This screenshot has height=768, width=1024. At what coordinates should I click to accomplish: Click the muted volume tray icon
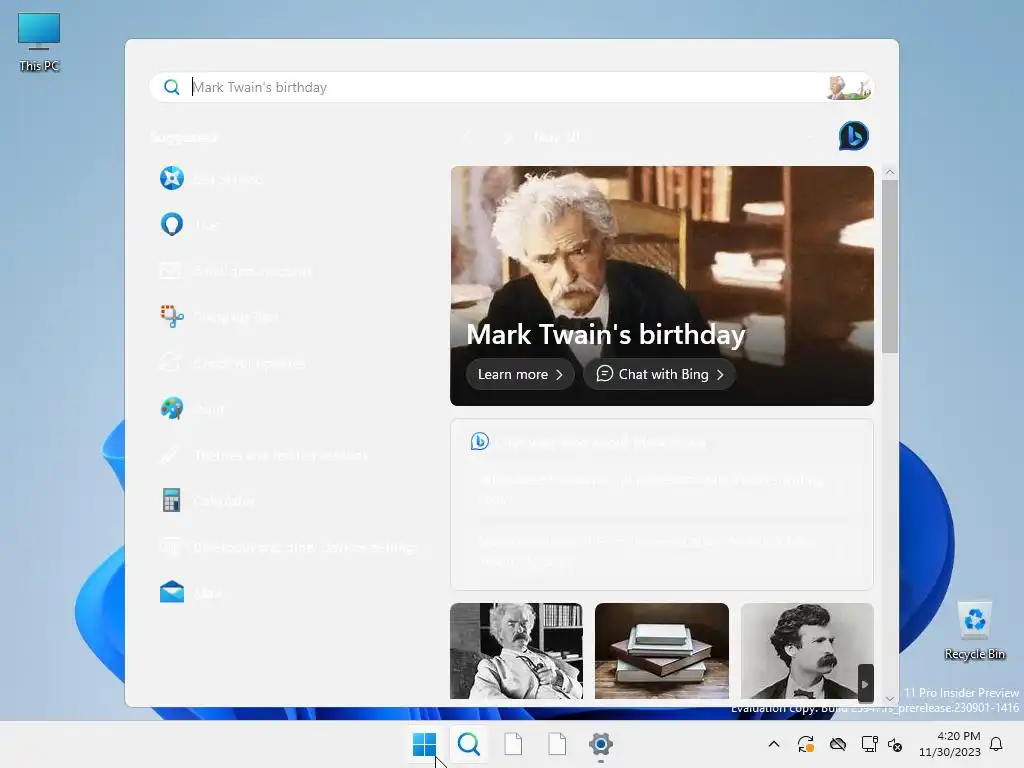(x=895, y=744)
